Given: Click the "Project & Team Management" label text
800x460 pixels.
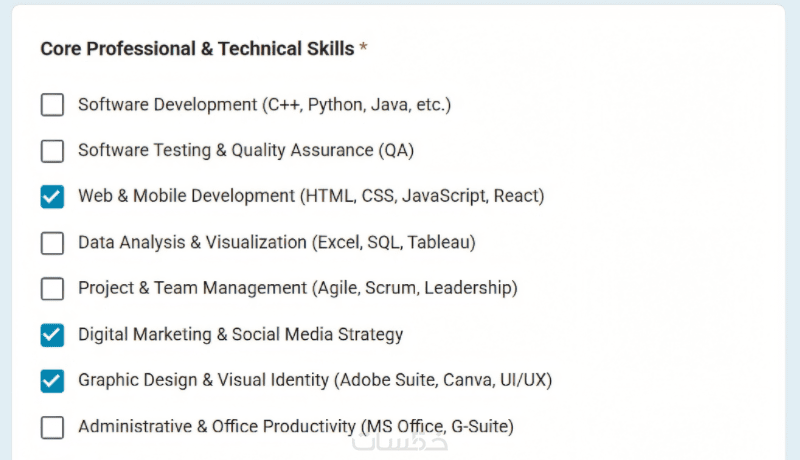Looking at the screenshot, I should 298,289.
